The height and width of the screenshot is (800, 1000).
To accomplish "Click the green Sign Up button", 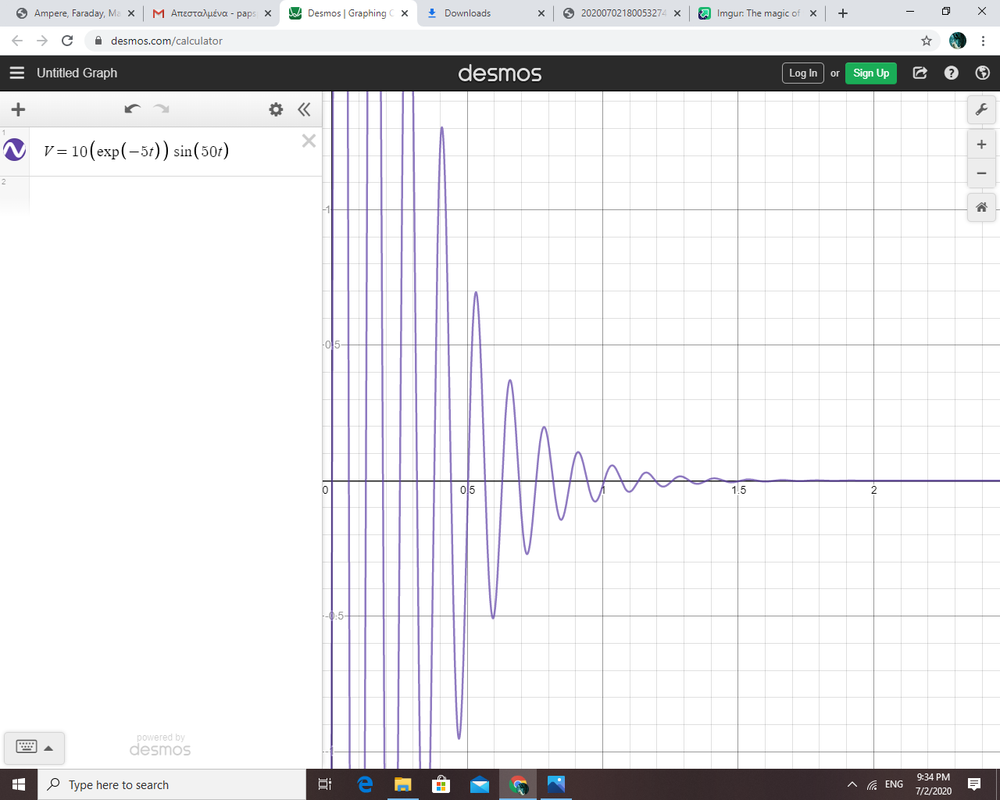I will tap(871, 73).
